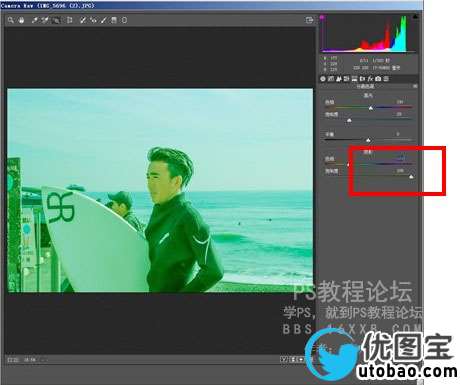Image resolution: width=460 pixels, height=385 pixels.
Task: Click the Highlights Saturation value field
Action: [x=399, y=114]
